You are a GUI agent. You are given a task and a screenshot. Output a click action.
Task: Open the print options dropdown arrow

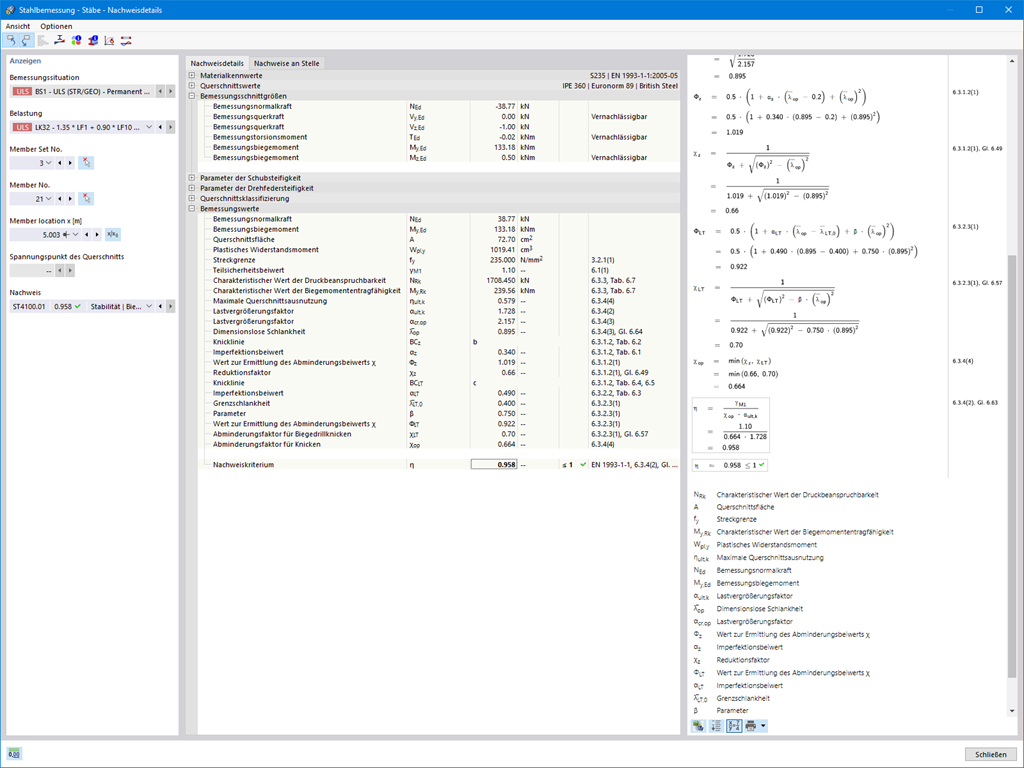(x=763, y=726)
